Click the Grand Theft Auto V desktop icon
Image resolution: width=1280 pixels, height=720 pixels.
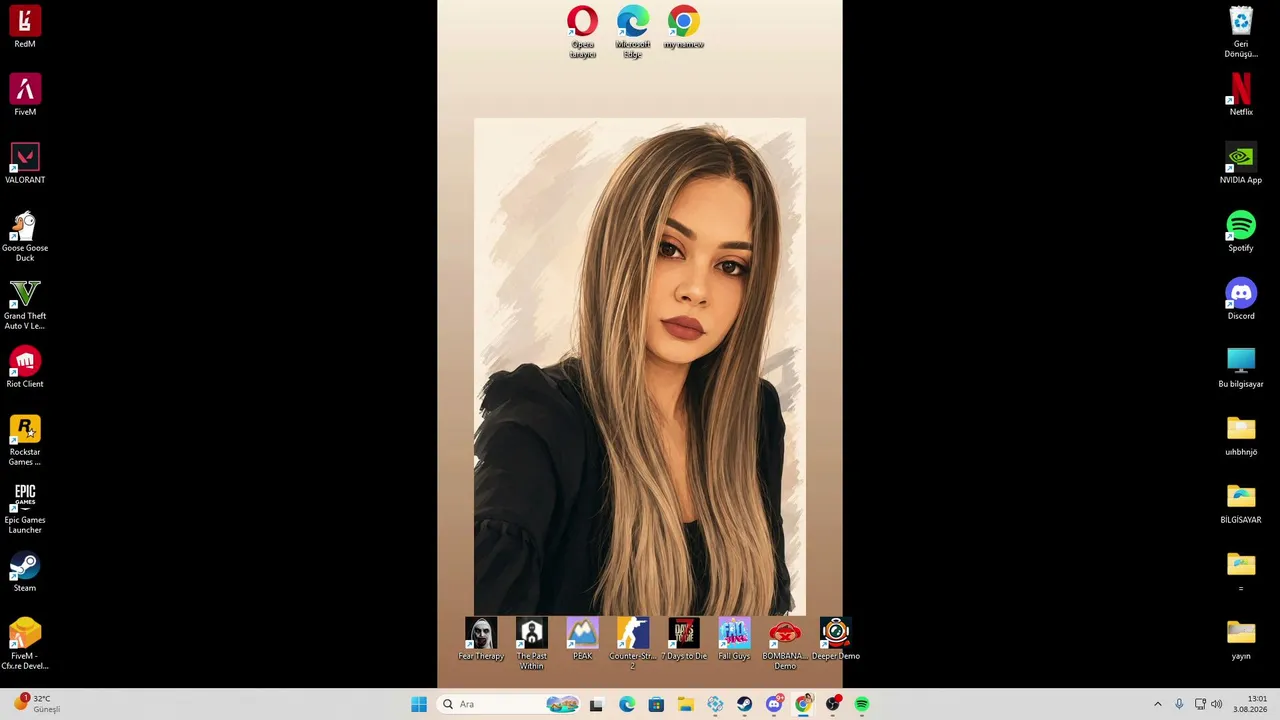[x=25, y=304]
